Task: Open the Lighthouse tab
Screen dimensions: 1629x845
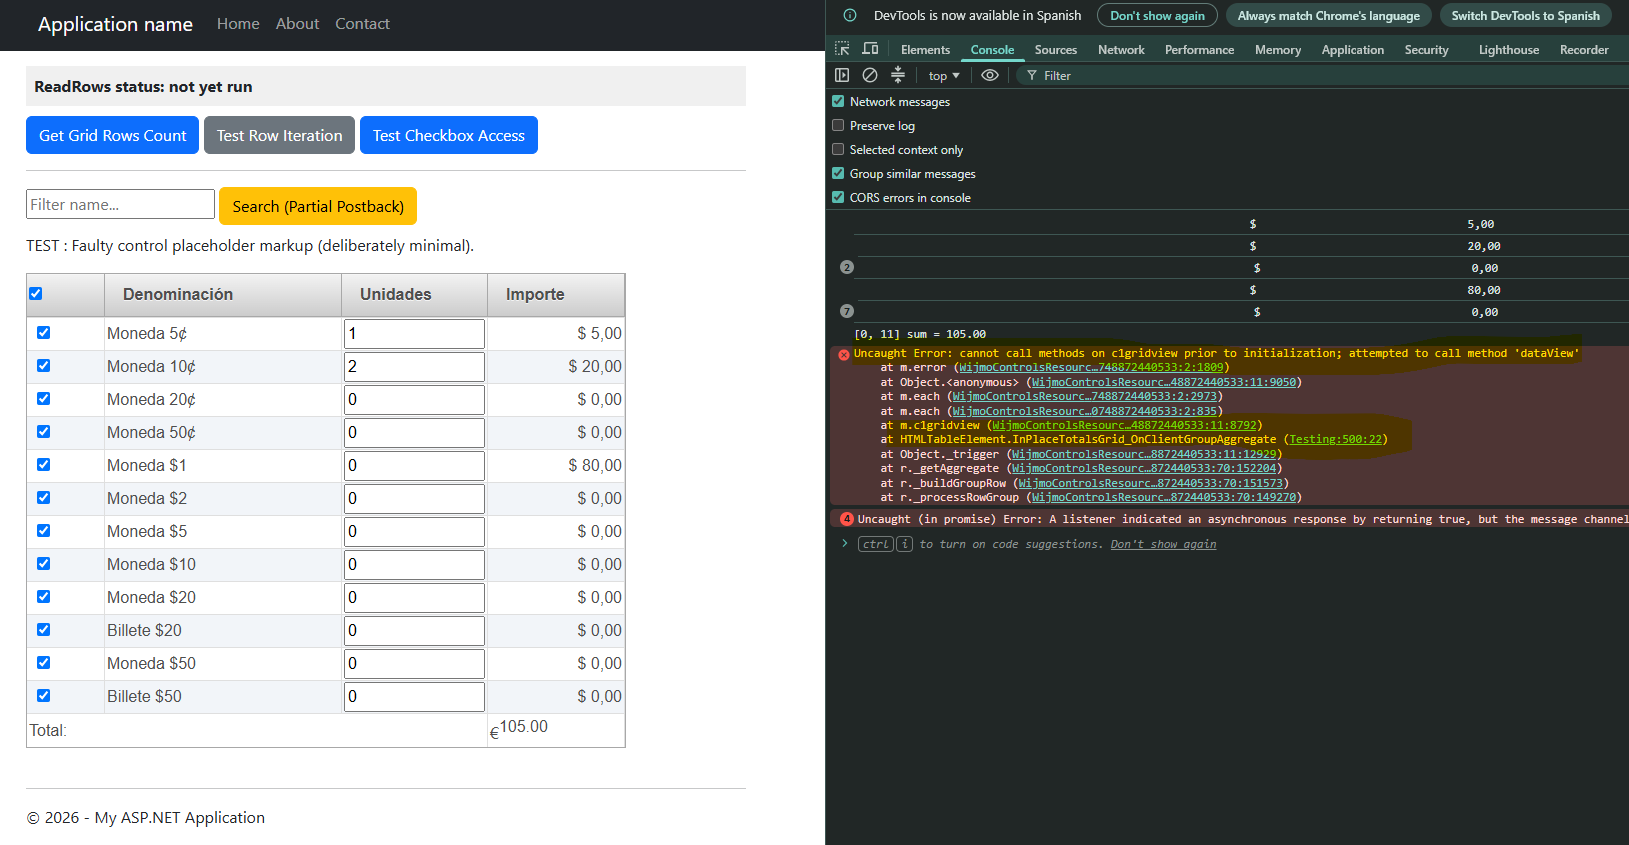Action: click(1509, 49)
